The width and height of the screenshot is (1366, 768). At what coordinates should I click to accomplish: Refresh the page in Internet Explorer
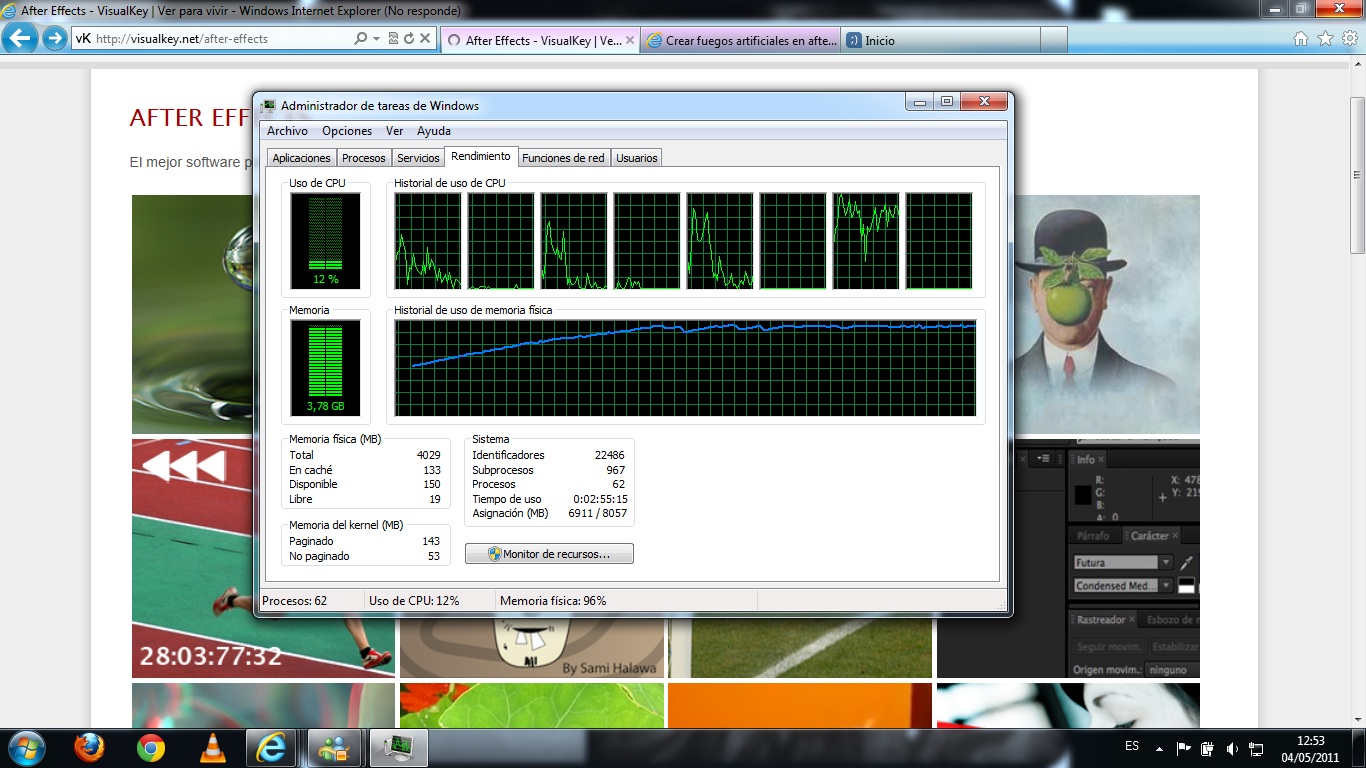pyautogui.click(x=409, y=39)
